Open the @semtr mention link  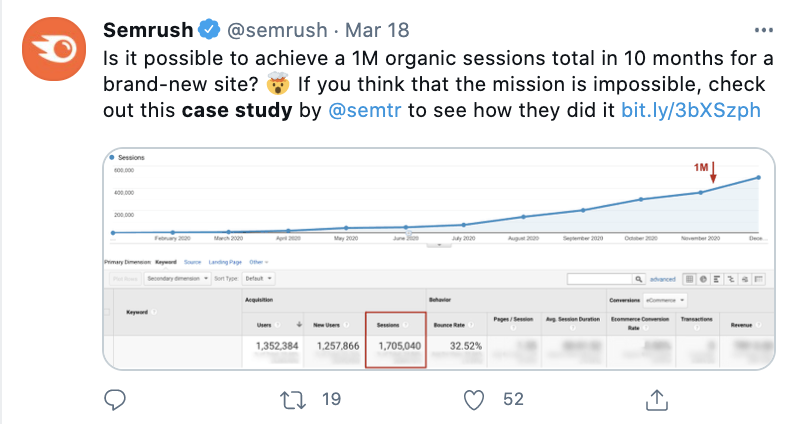point(364,110)
